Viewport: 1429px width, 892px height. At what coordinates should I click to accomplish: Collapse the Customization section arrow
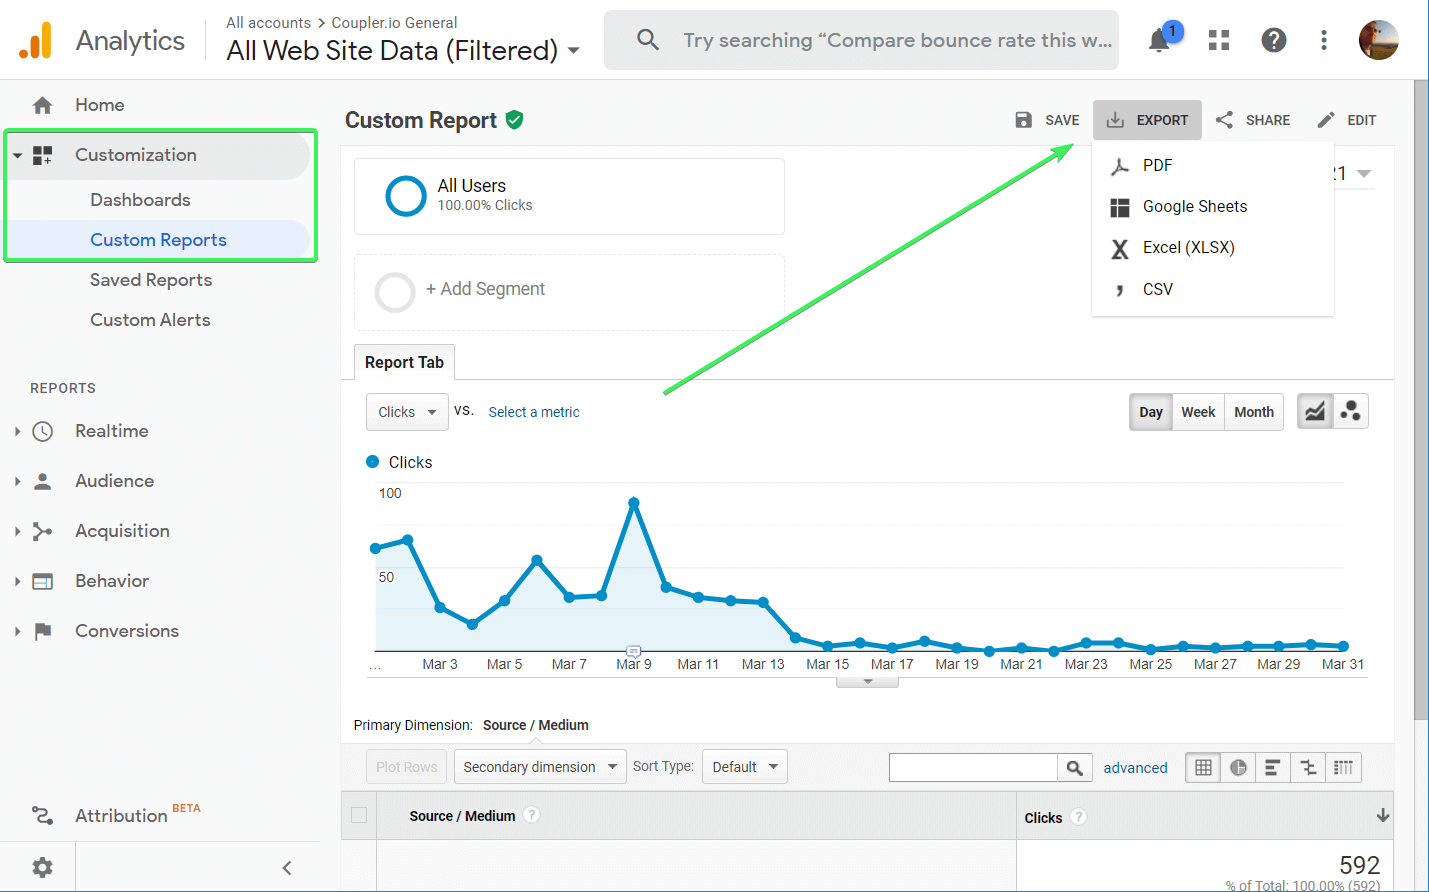pos(17,155)
